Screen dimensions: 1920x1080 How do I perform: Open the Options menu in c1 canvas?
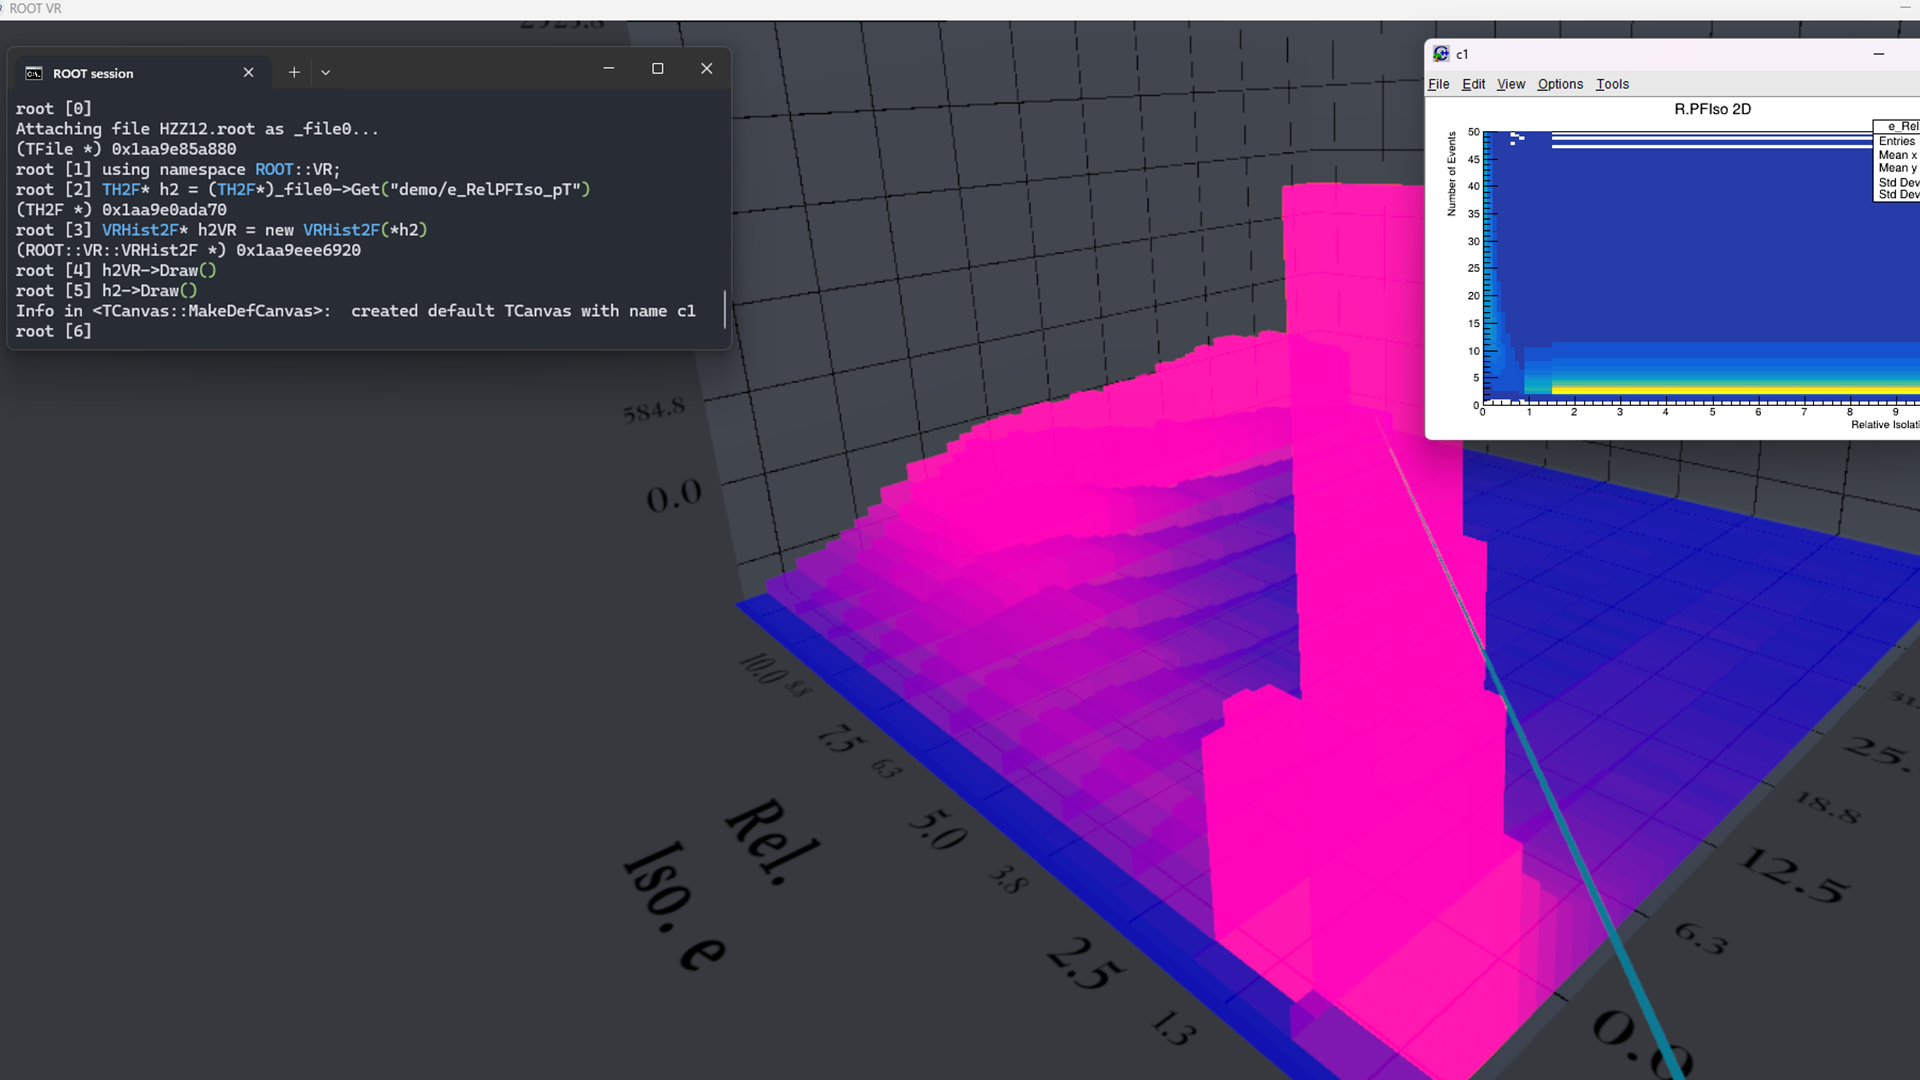coord(1560,84)
